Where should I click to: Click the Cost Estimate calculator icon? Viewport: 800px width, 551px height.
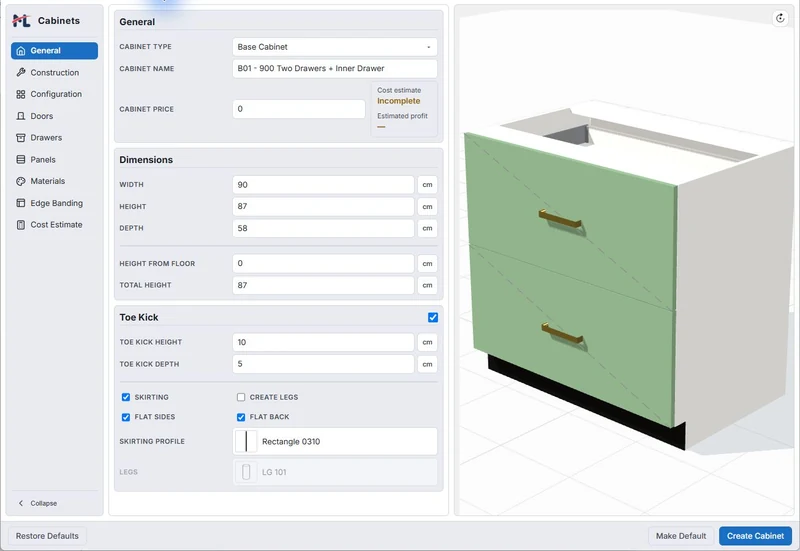[21, 225]
